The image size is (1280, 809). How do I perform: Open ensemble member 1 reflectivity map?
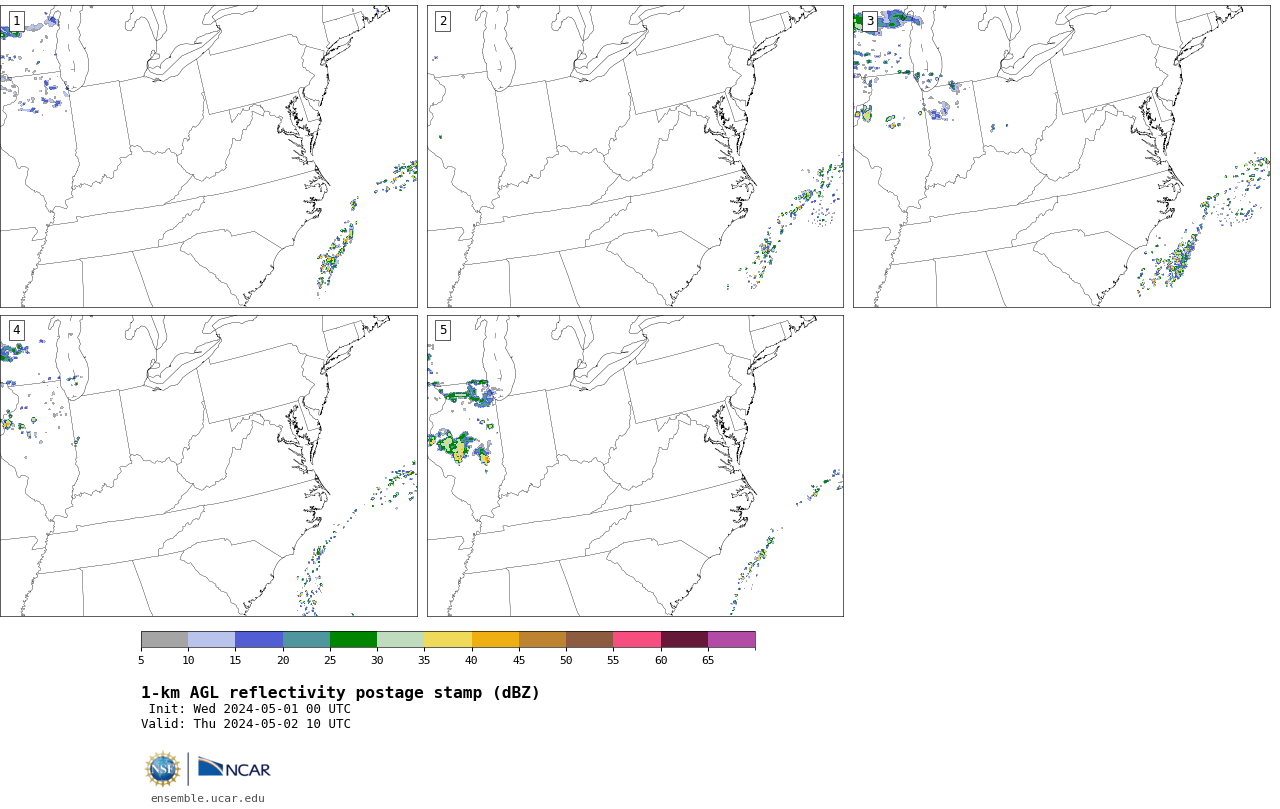pyautogui.click(x=208, y=156)
